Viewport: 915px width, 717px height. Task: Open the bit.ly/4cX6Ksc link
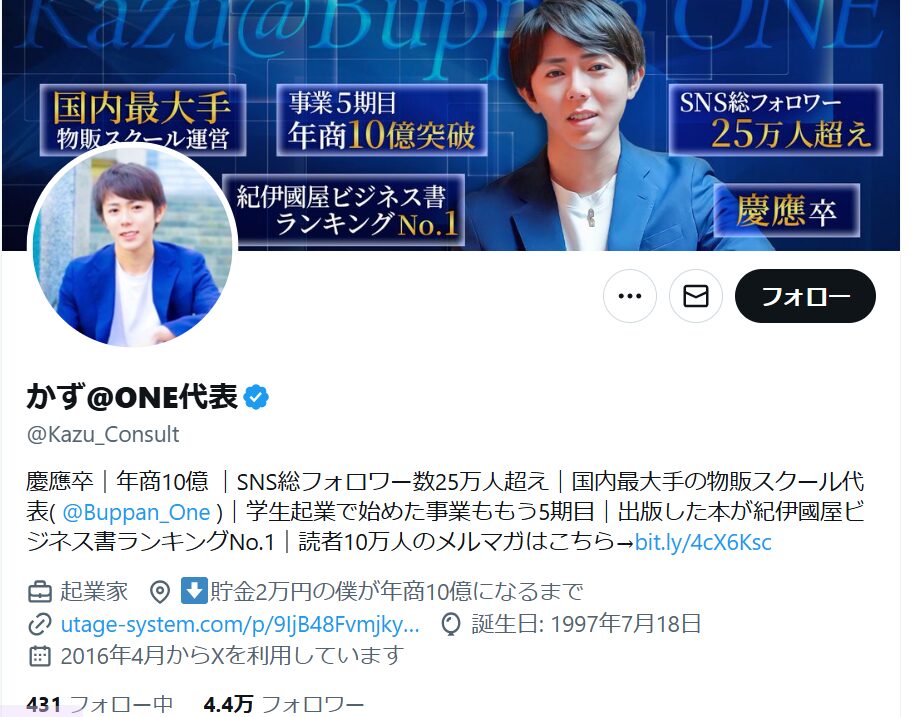click(x=703, y=543)
